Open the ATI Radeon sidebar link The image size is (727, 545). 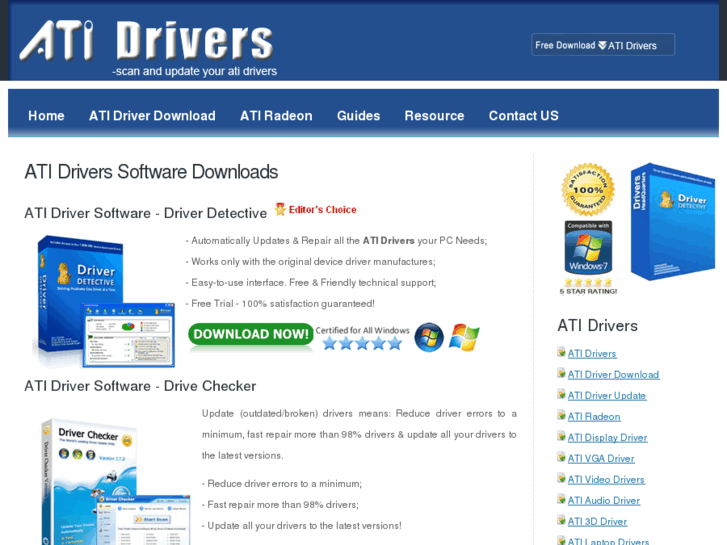pyautogui.click(x=594, y=417)
